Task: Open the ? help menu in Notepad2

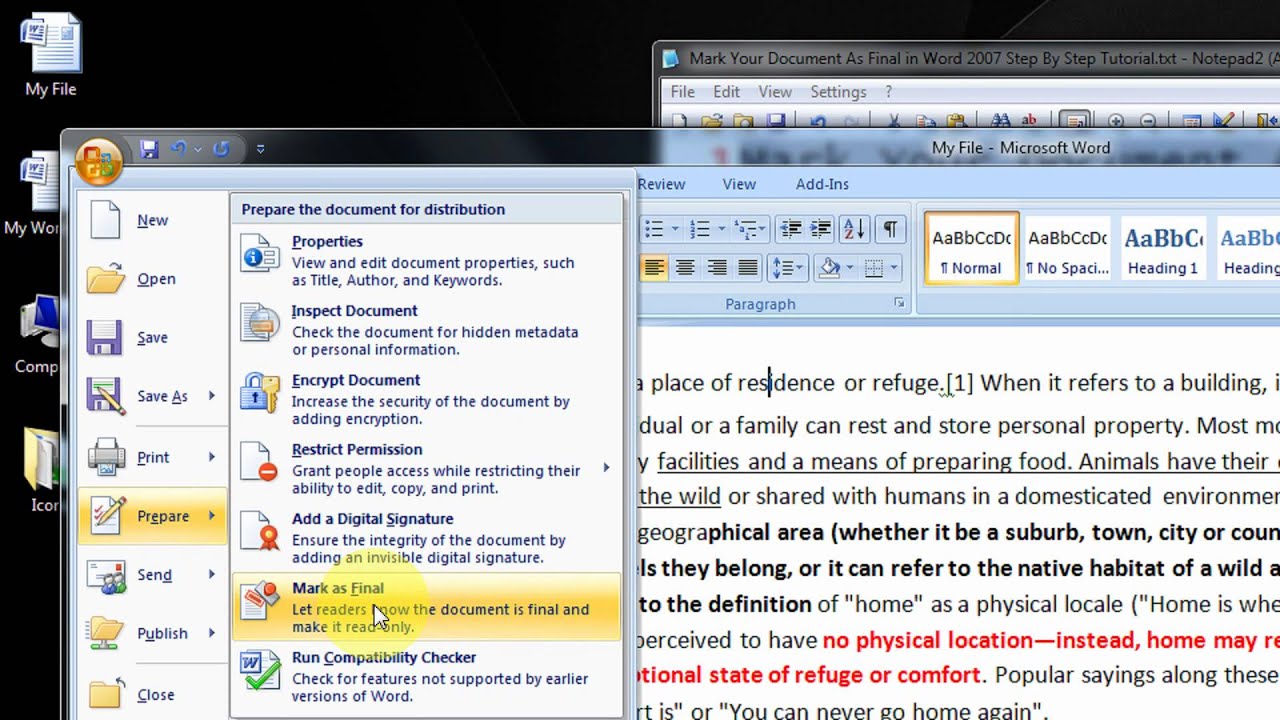Action: pyautogui.click(x=888, y=92)
